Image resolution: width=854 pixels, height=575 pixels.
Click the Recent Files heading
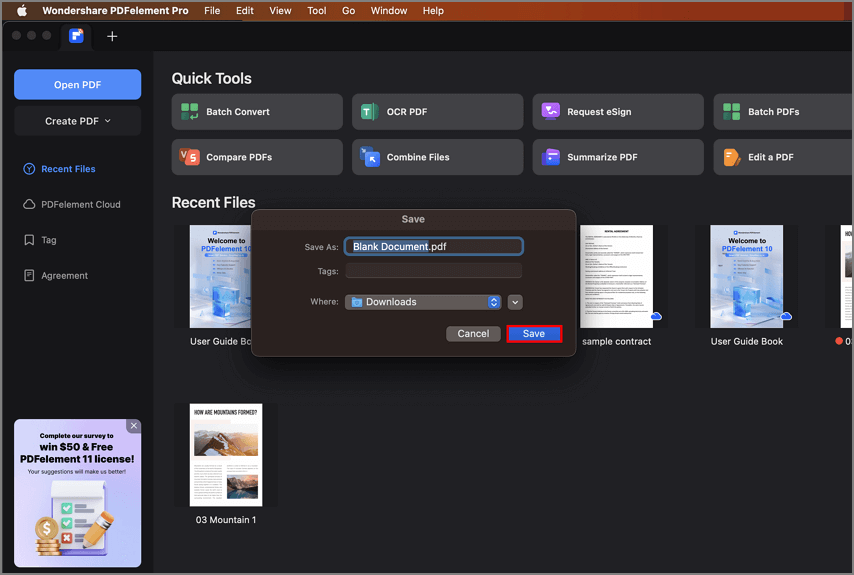tap(214, 203)
